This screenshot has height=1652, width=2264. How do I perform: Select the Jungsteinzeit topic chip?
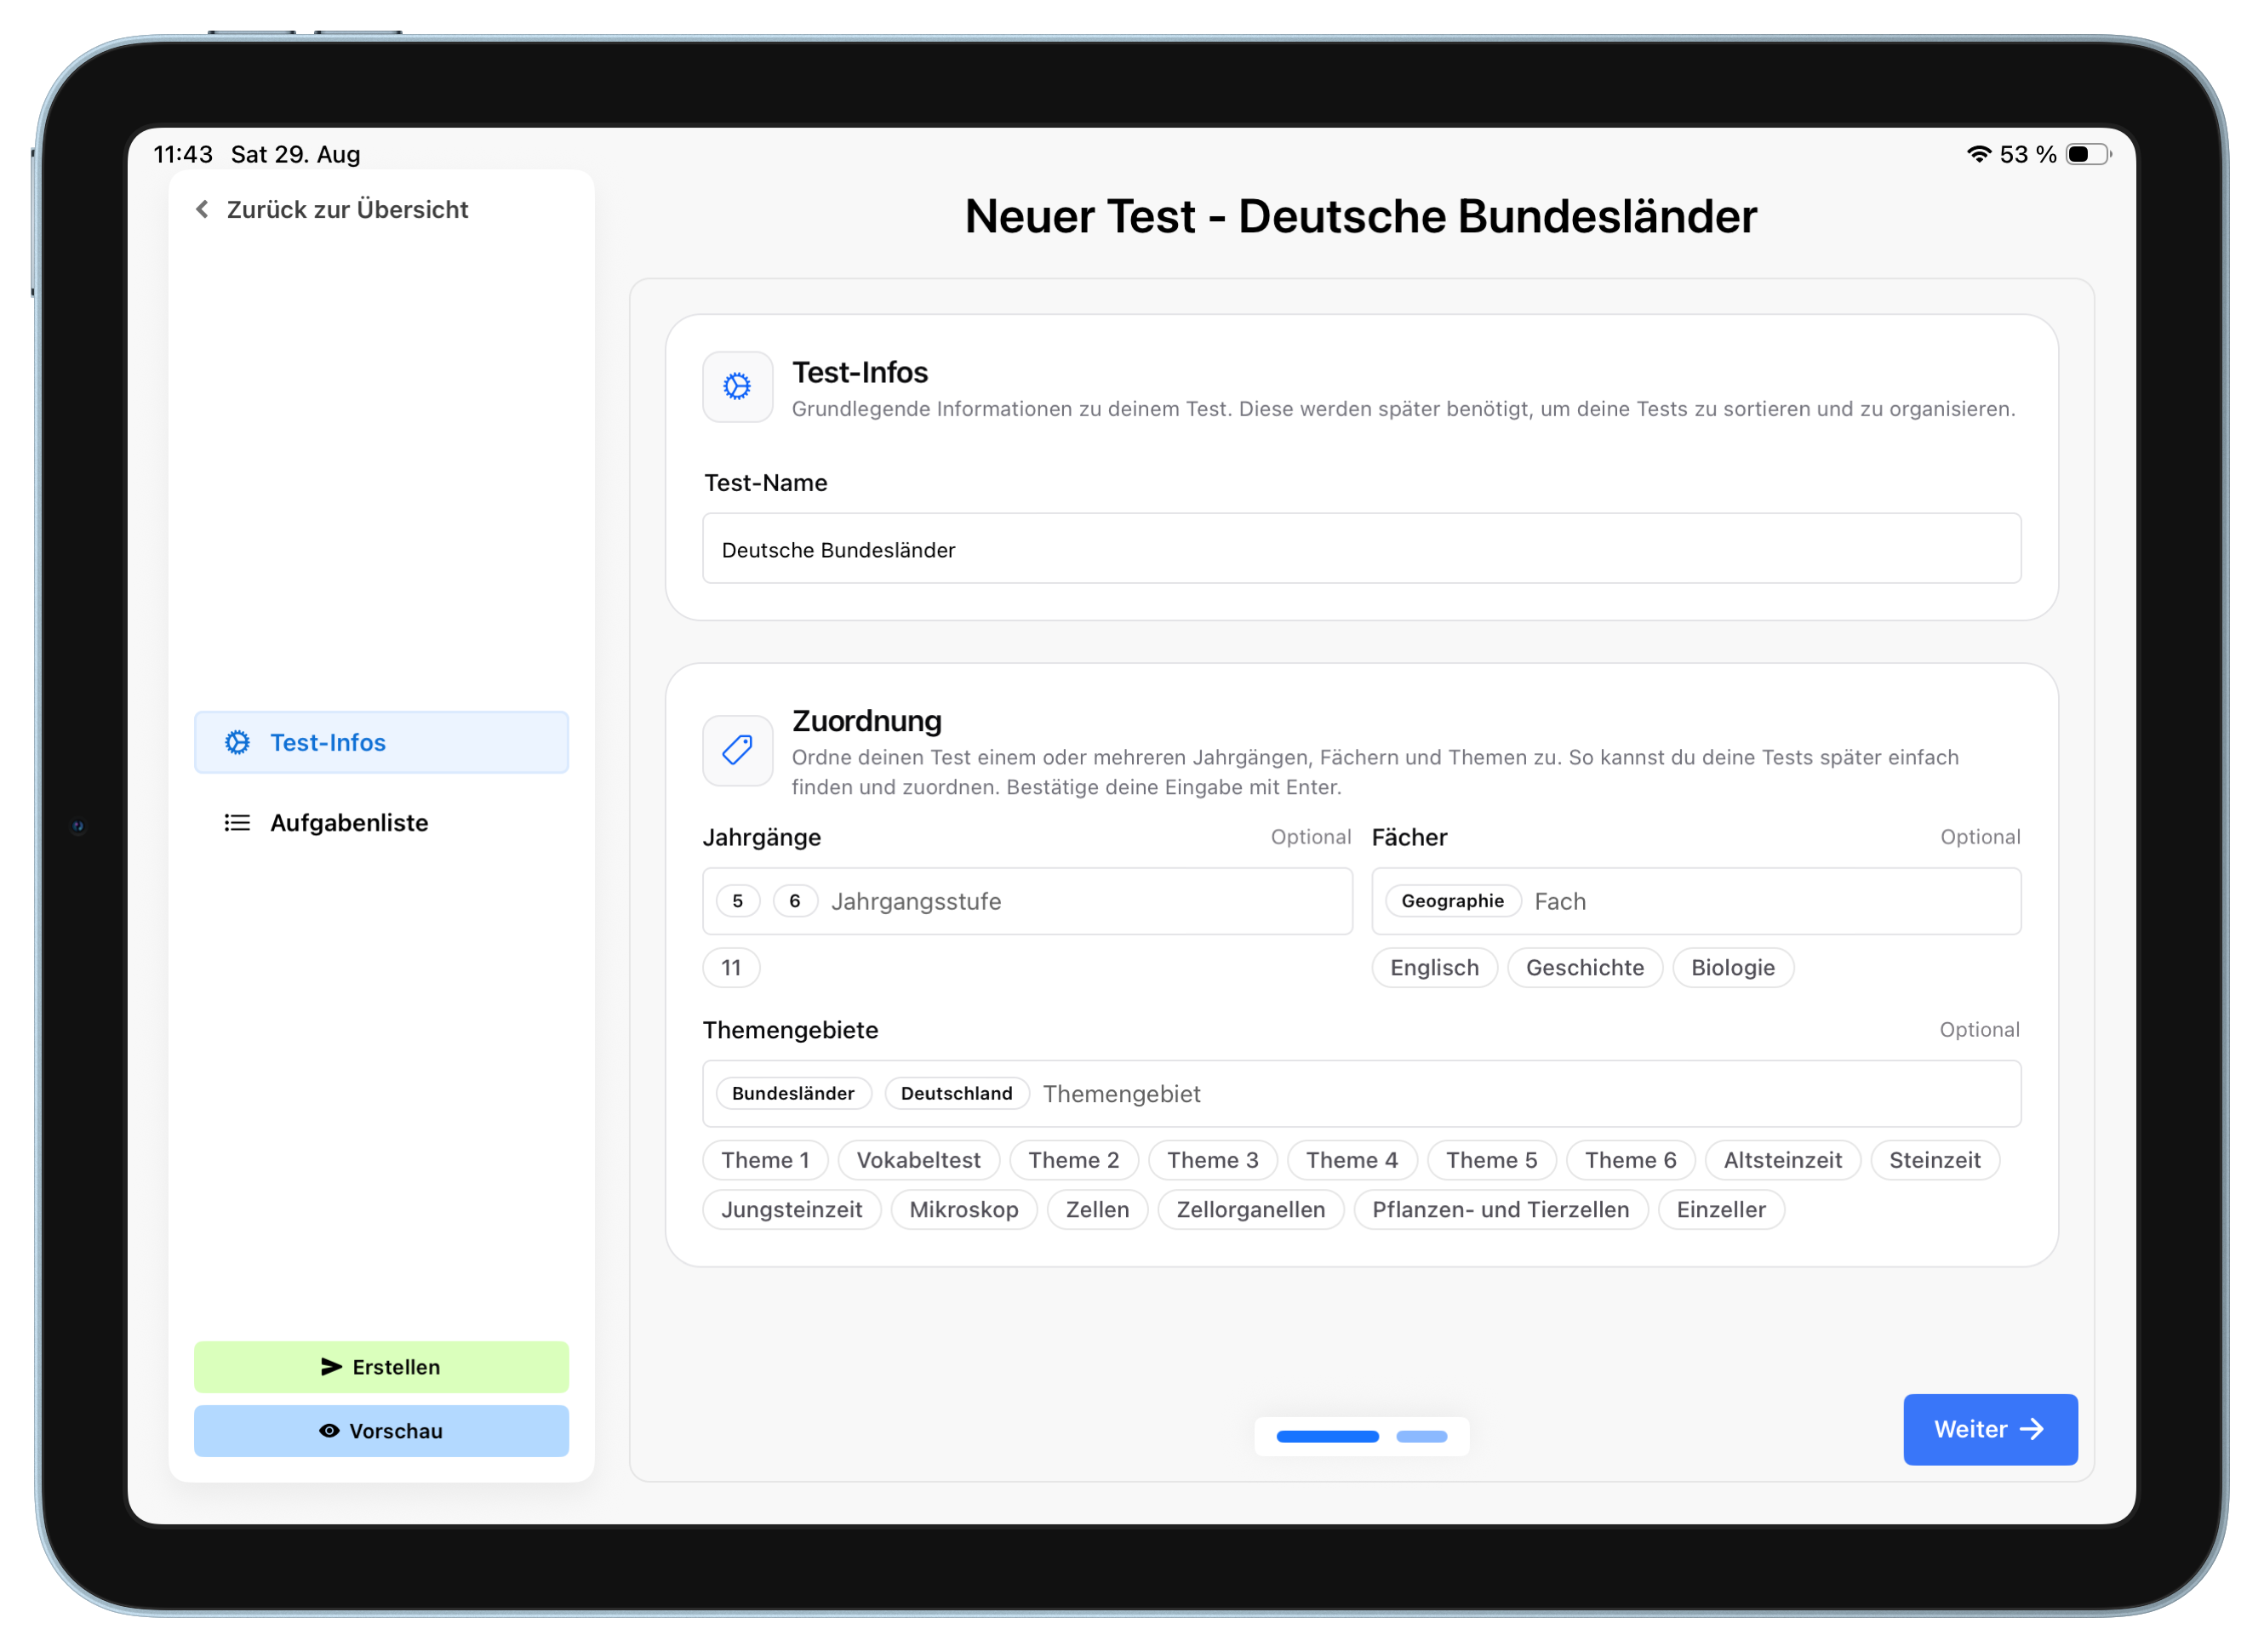791,1209
